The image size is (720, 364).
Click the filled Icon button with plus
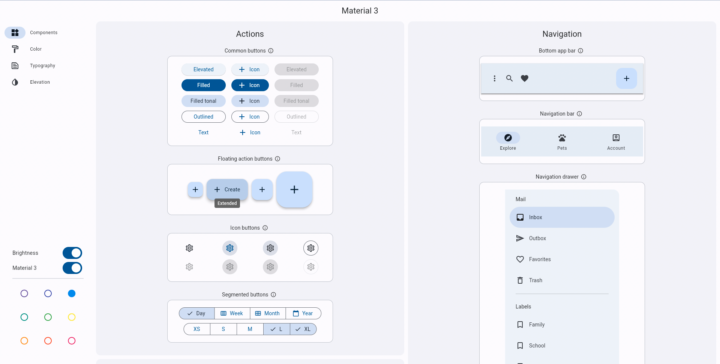coord(250,85)
